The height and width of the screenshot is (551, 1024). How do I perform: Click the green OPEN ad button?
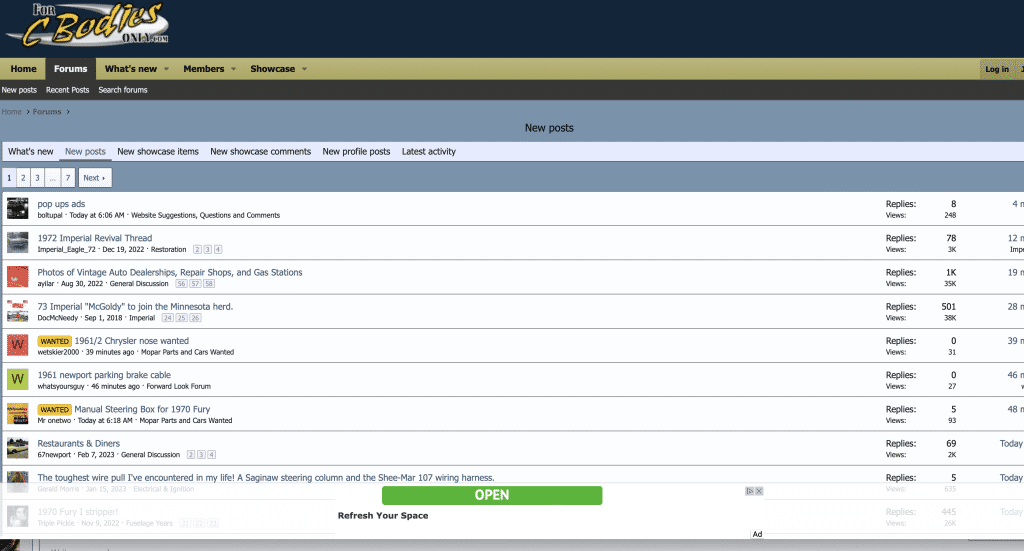tap(492, 495)
